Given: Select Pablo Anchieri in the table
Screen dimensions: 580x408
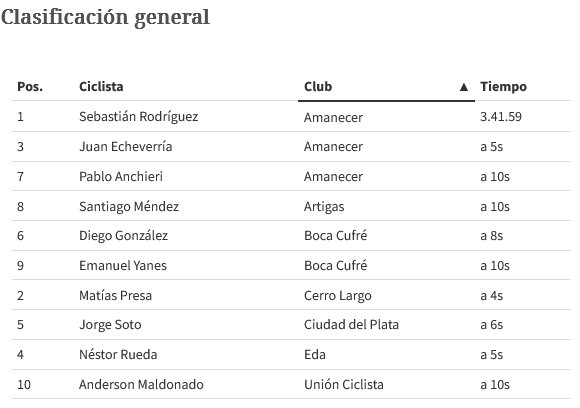Looking at the screenshot, I should pos(121,176).
